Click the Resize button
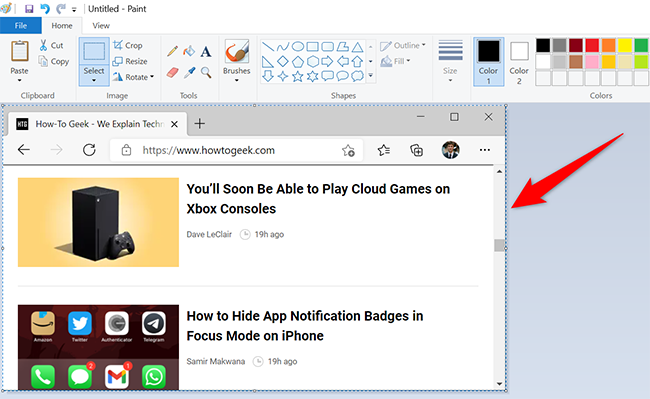This screenshot has width=650, height=399. pos(130,61)
